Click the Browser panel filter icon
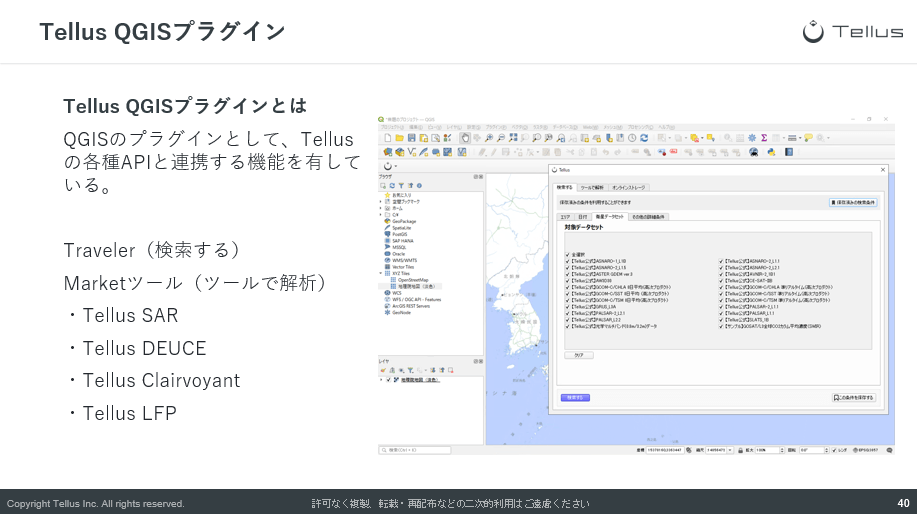The height and width of the screenshot is (514, 917). 401,186
